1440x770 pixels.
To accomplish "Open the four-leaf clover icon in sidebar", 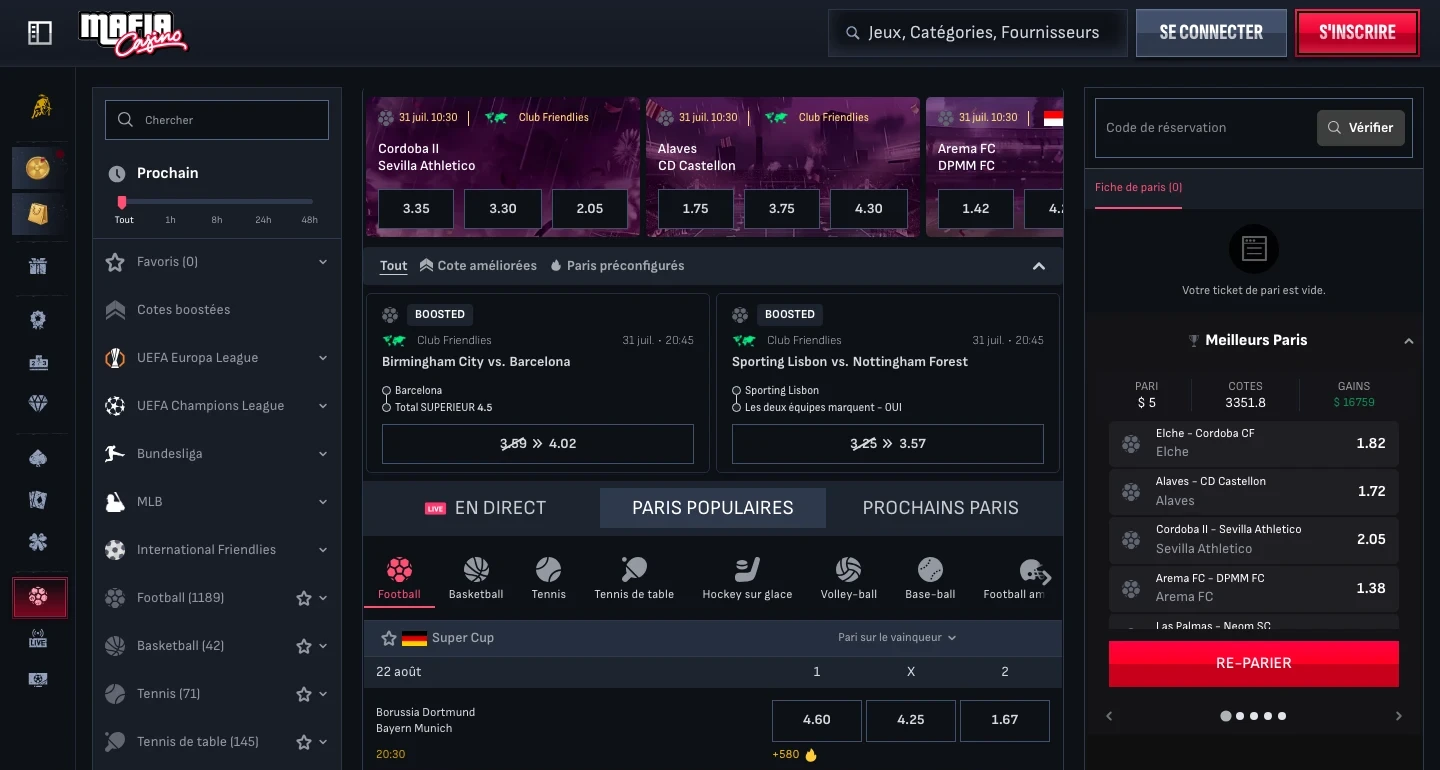I will pyautogui.click(x=38, y=543).
